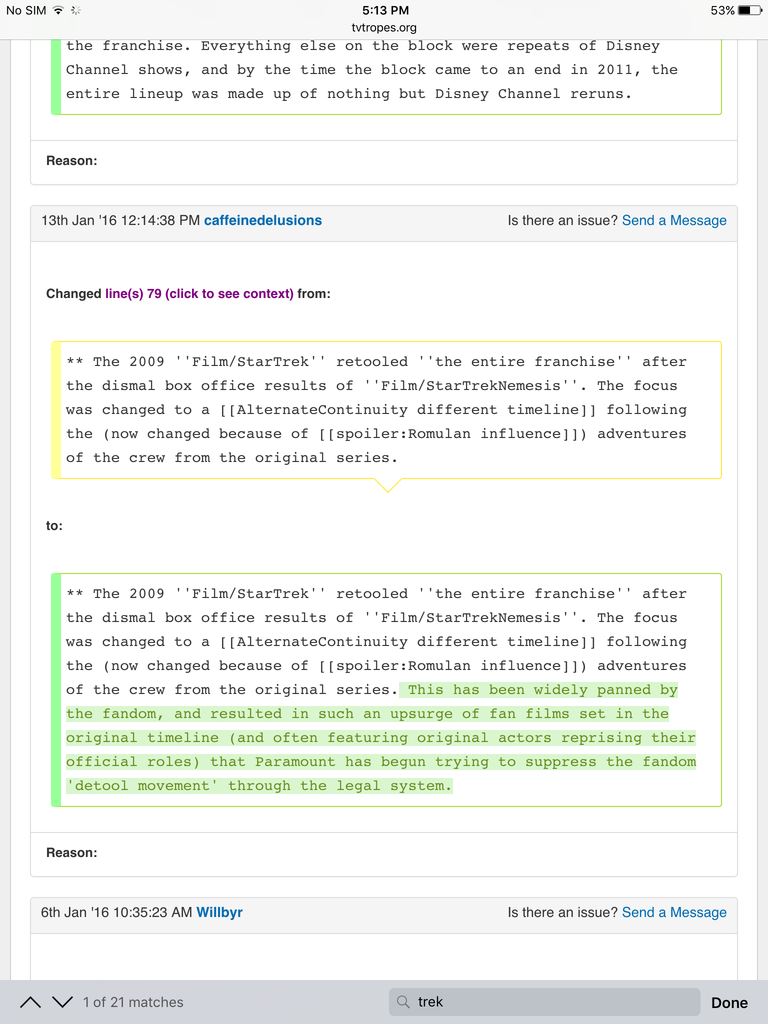Tap the tvtropes.org address bar
This screenshot has height=1024, width=768.
coord(384,27)
